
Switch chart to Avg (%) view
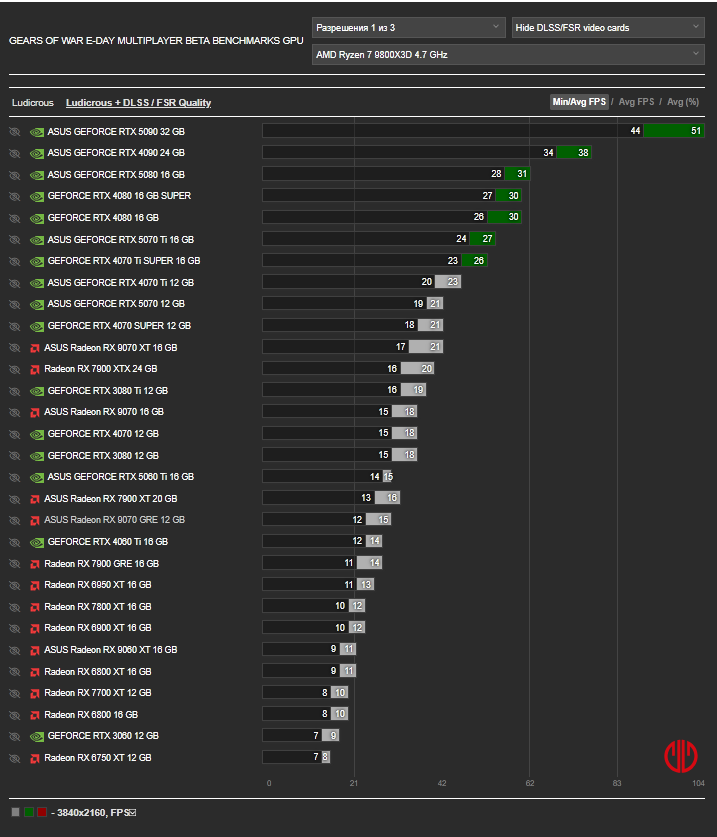pos(683,101)
